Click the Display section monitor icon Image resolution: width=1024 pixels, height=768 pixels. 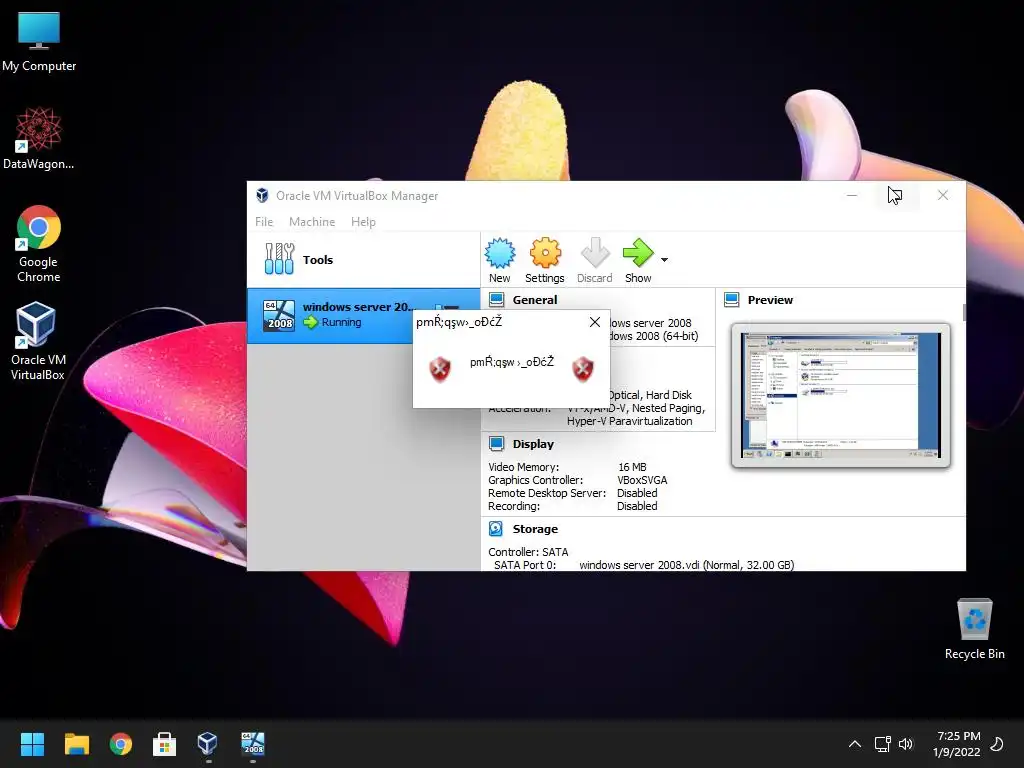(x=496, y=444)
